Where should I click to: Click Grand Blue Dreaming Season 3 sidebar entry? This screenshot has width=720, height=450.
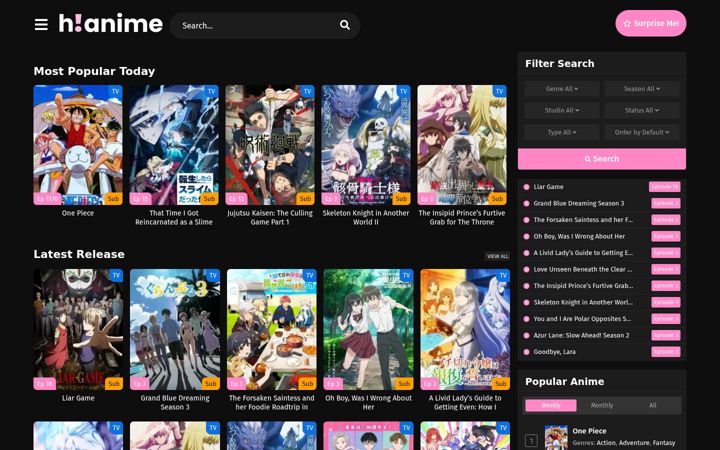pyautogui.click(x=579, y=203)
